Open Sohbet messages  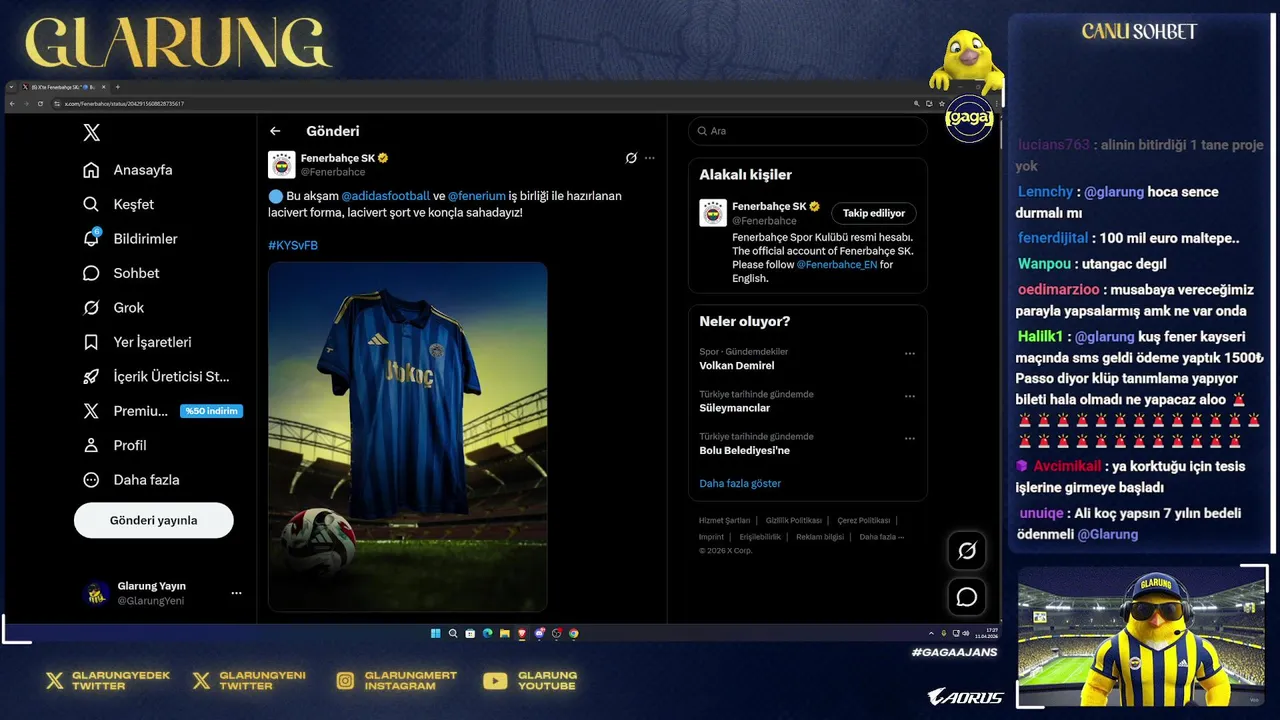(121, 273)
